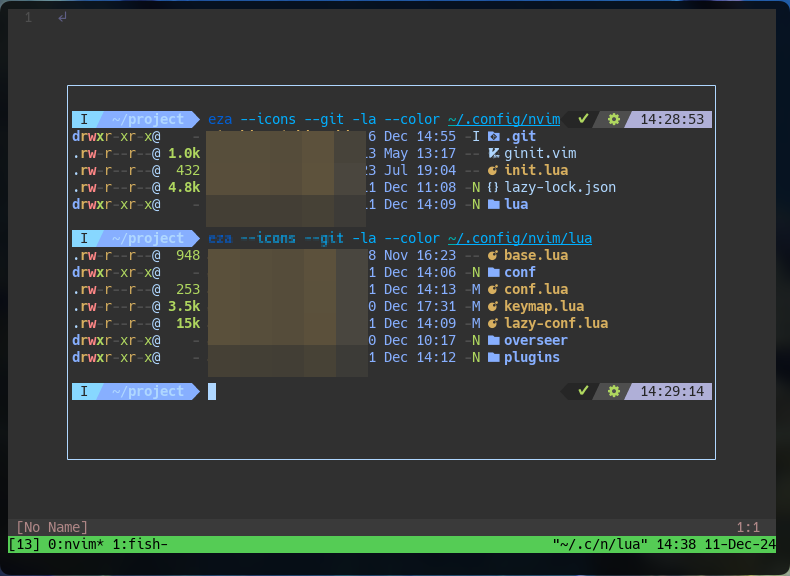
Task: Click the 14:28:53 timestamp segment
Action: pyautogui.click(x=672, y=119)
